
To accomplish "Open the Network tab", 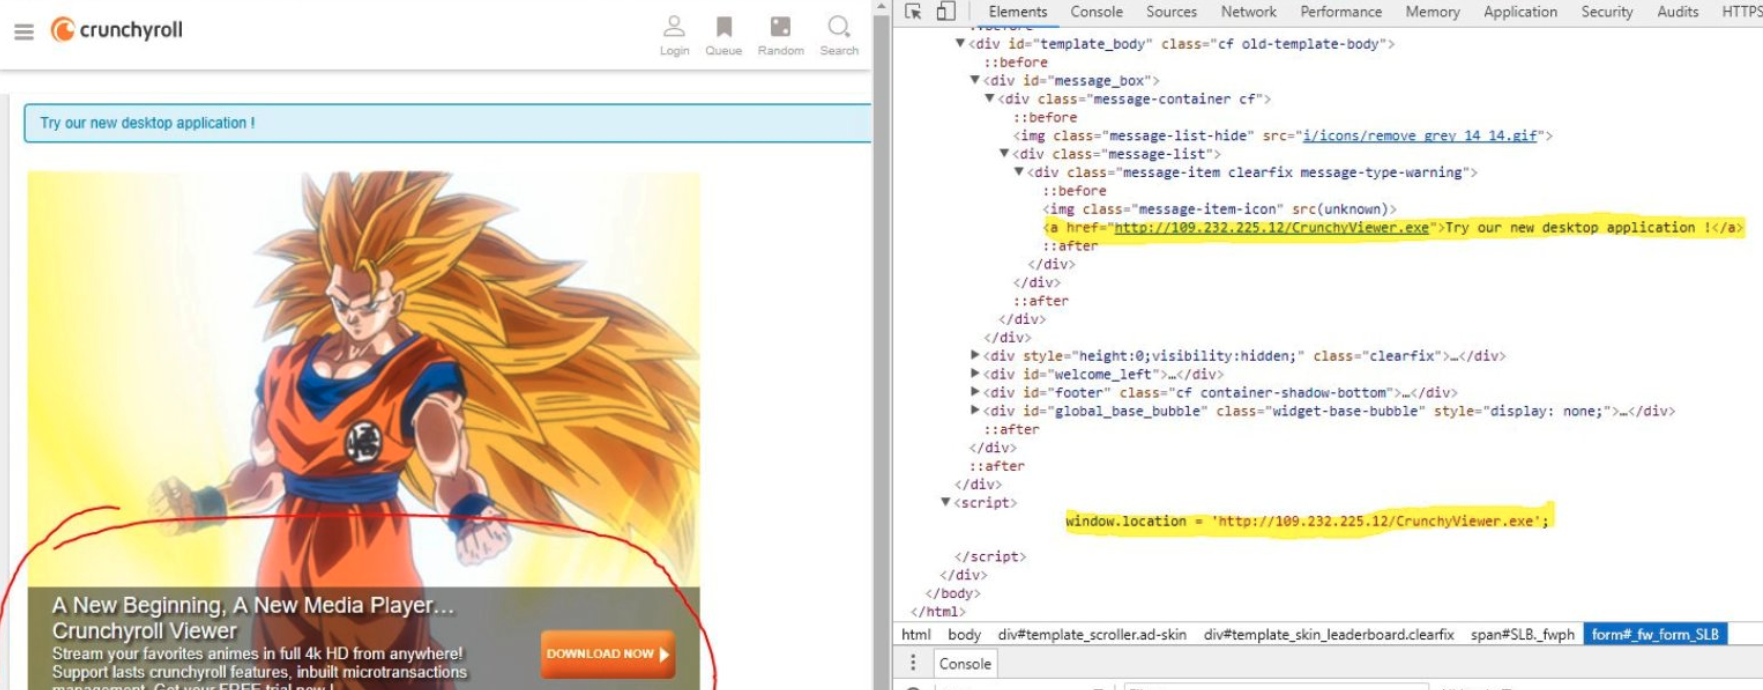I will pyautogui.click(x=1248, y=12).
